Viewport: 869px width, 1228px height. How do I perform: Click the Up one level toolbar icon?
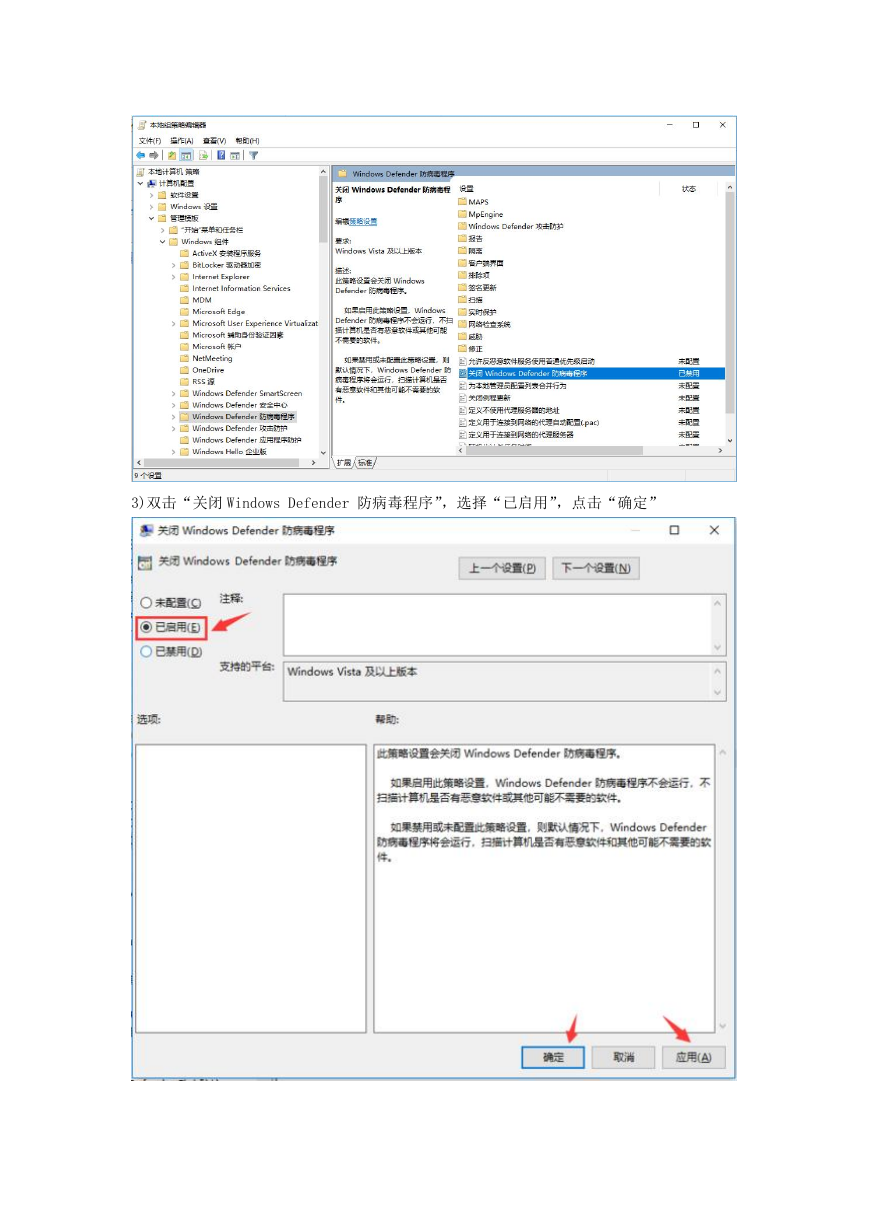172,155
